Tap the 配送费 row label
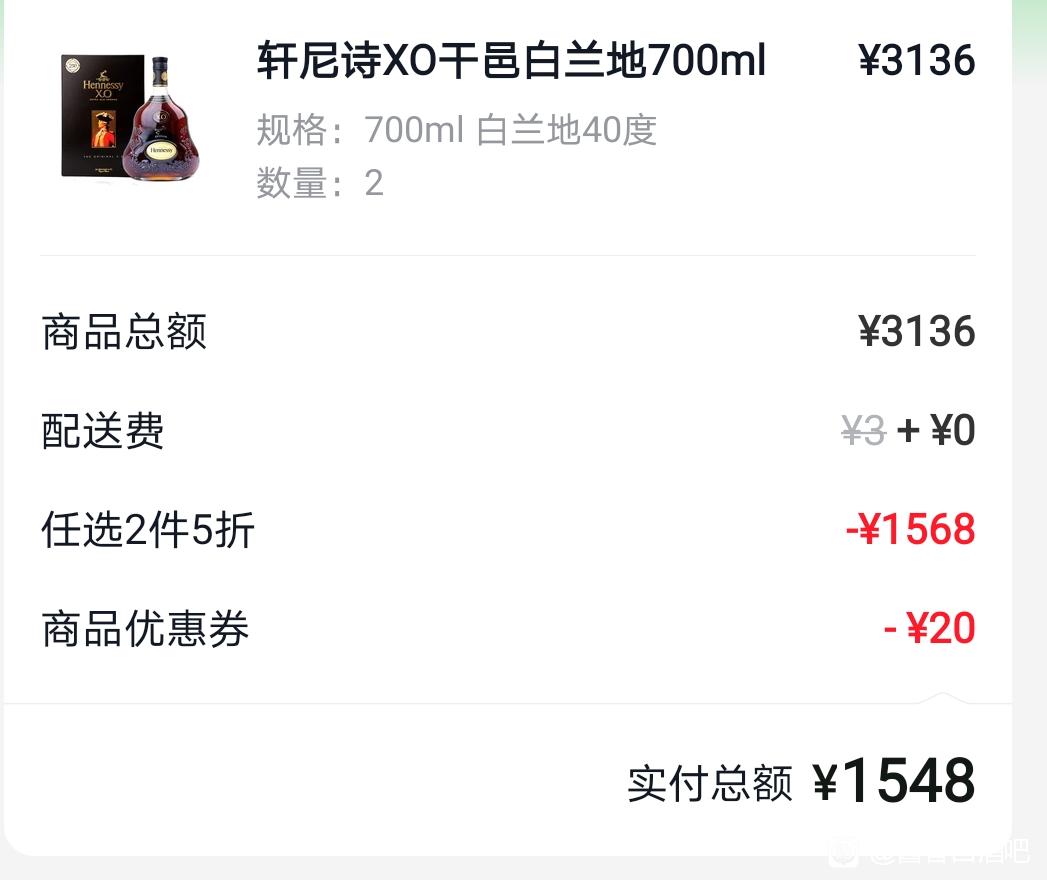 coord(103,430)
